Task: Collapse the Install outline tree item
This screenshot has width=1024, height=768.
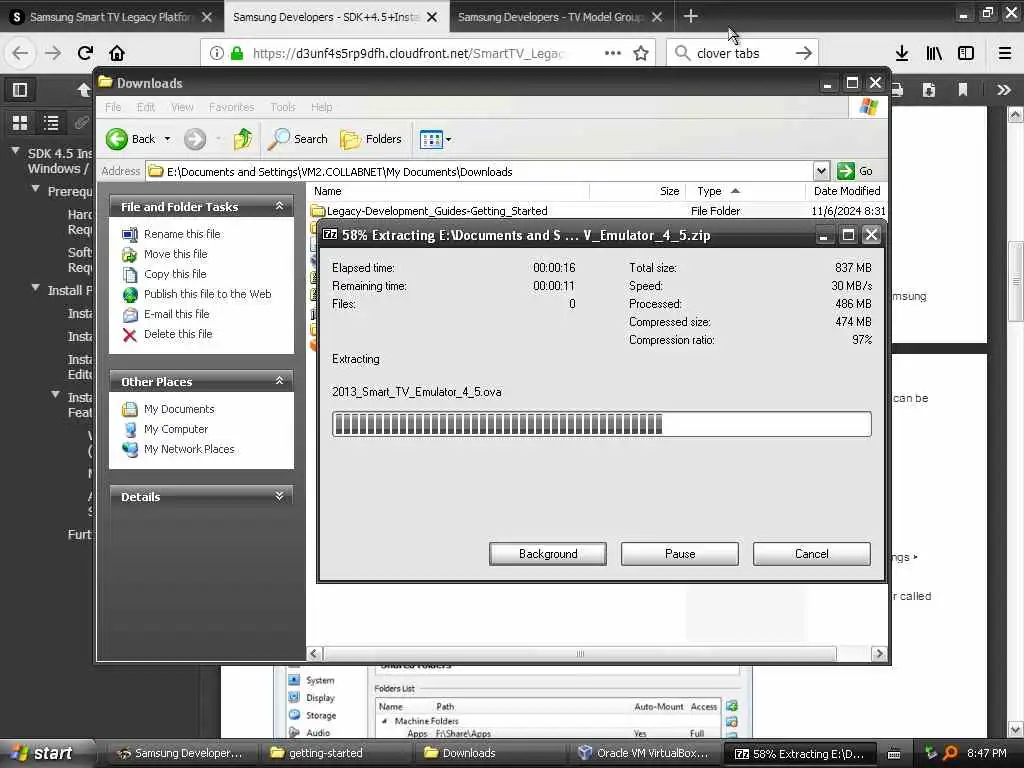Action: point(36,288)
